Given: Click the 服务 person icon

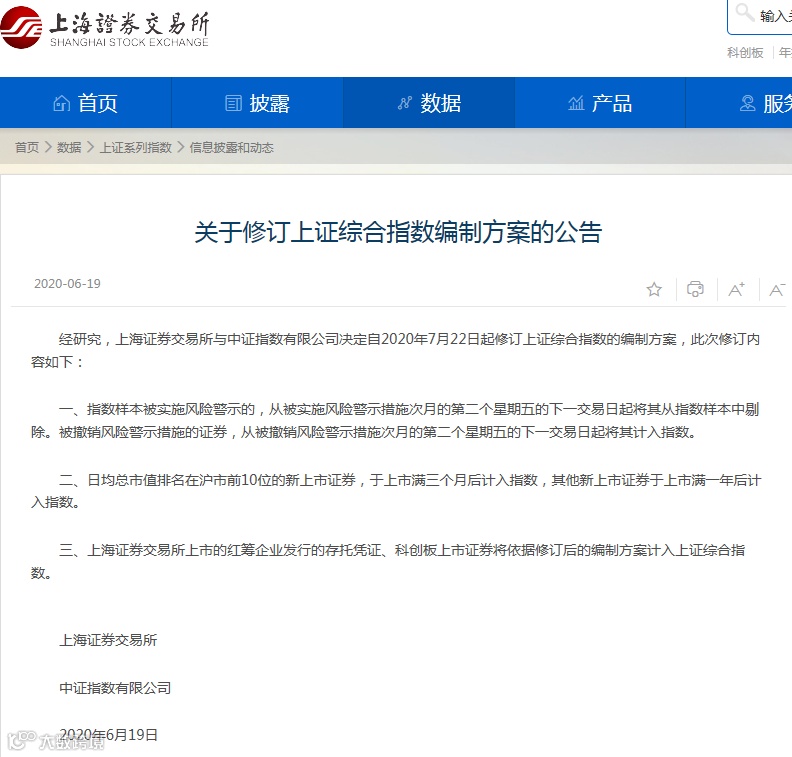Looking at the screenshot, I should pos(747,104).
